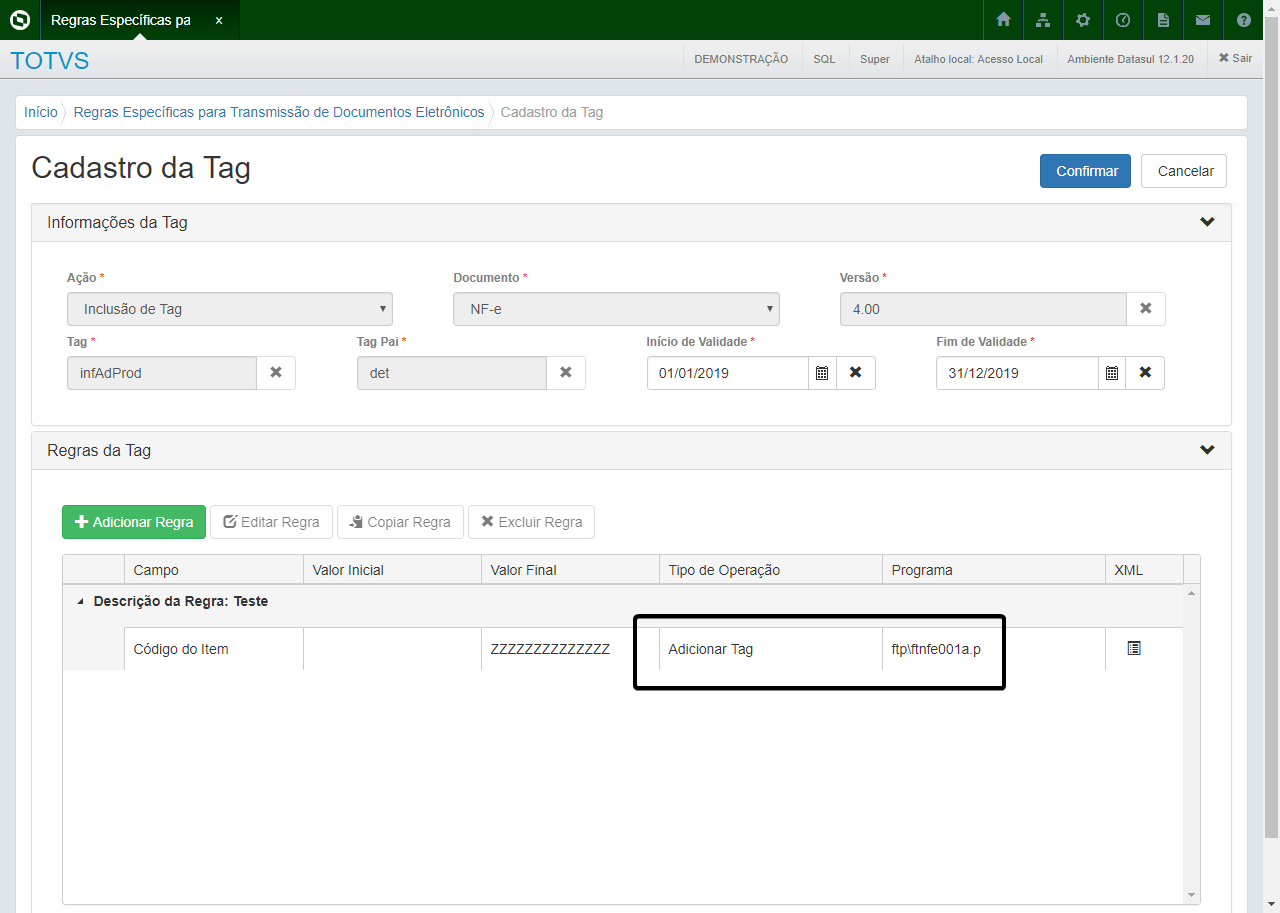Click the SQL status label
Screen dimensions: 1280x913
824,59
